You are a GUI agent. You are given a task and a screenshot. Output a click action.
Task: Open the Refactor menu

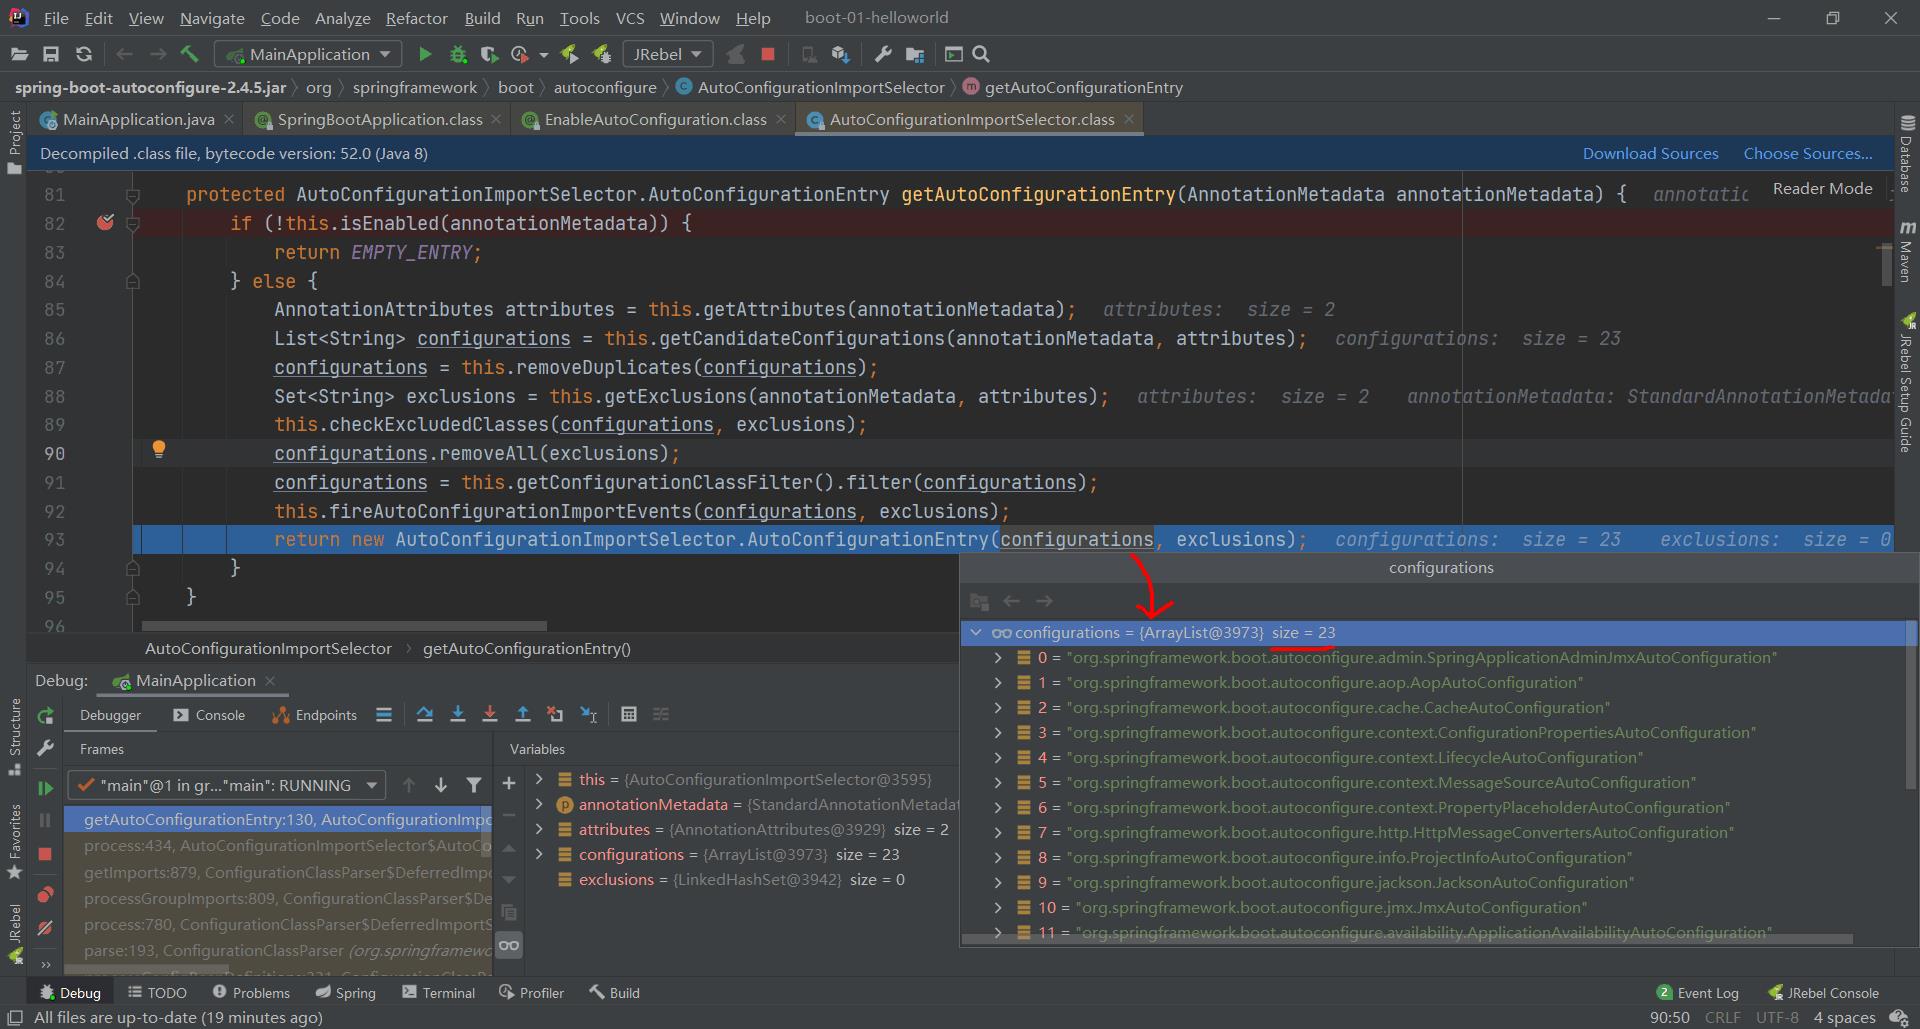click(x=416, y=18)
